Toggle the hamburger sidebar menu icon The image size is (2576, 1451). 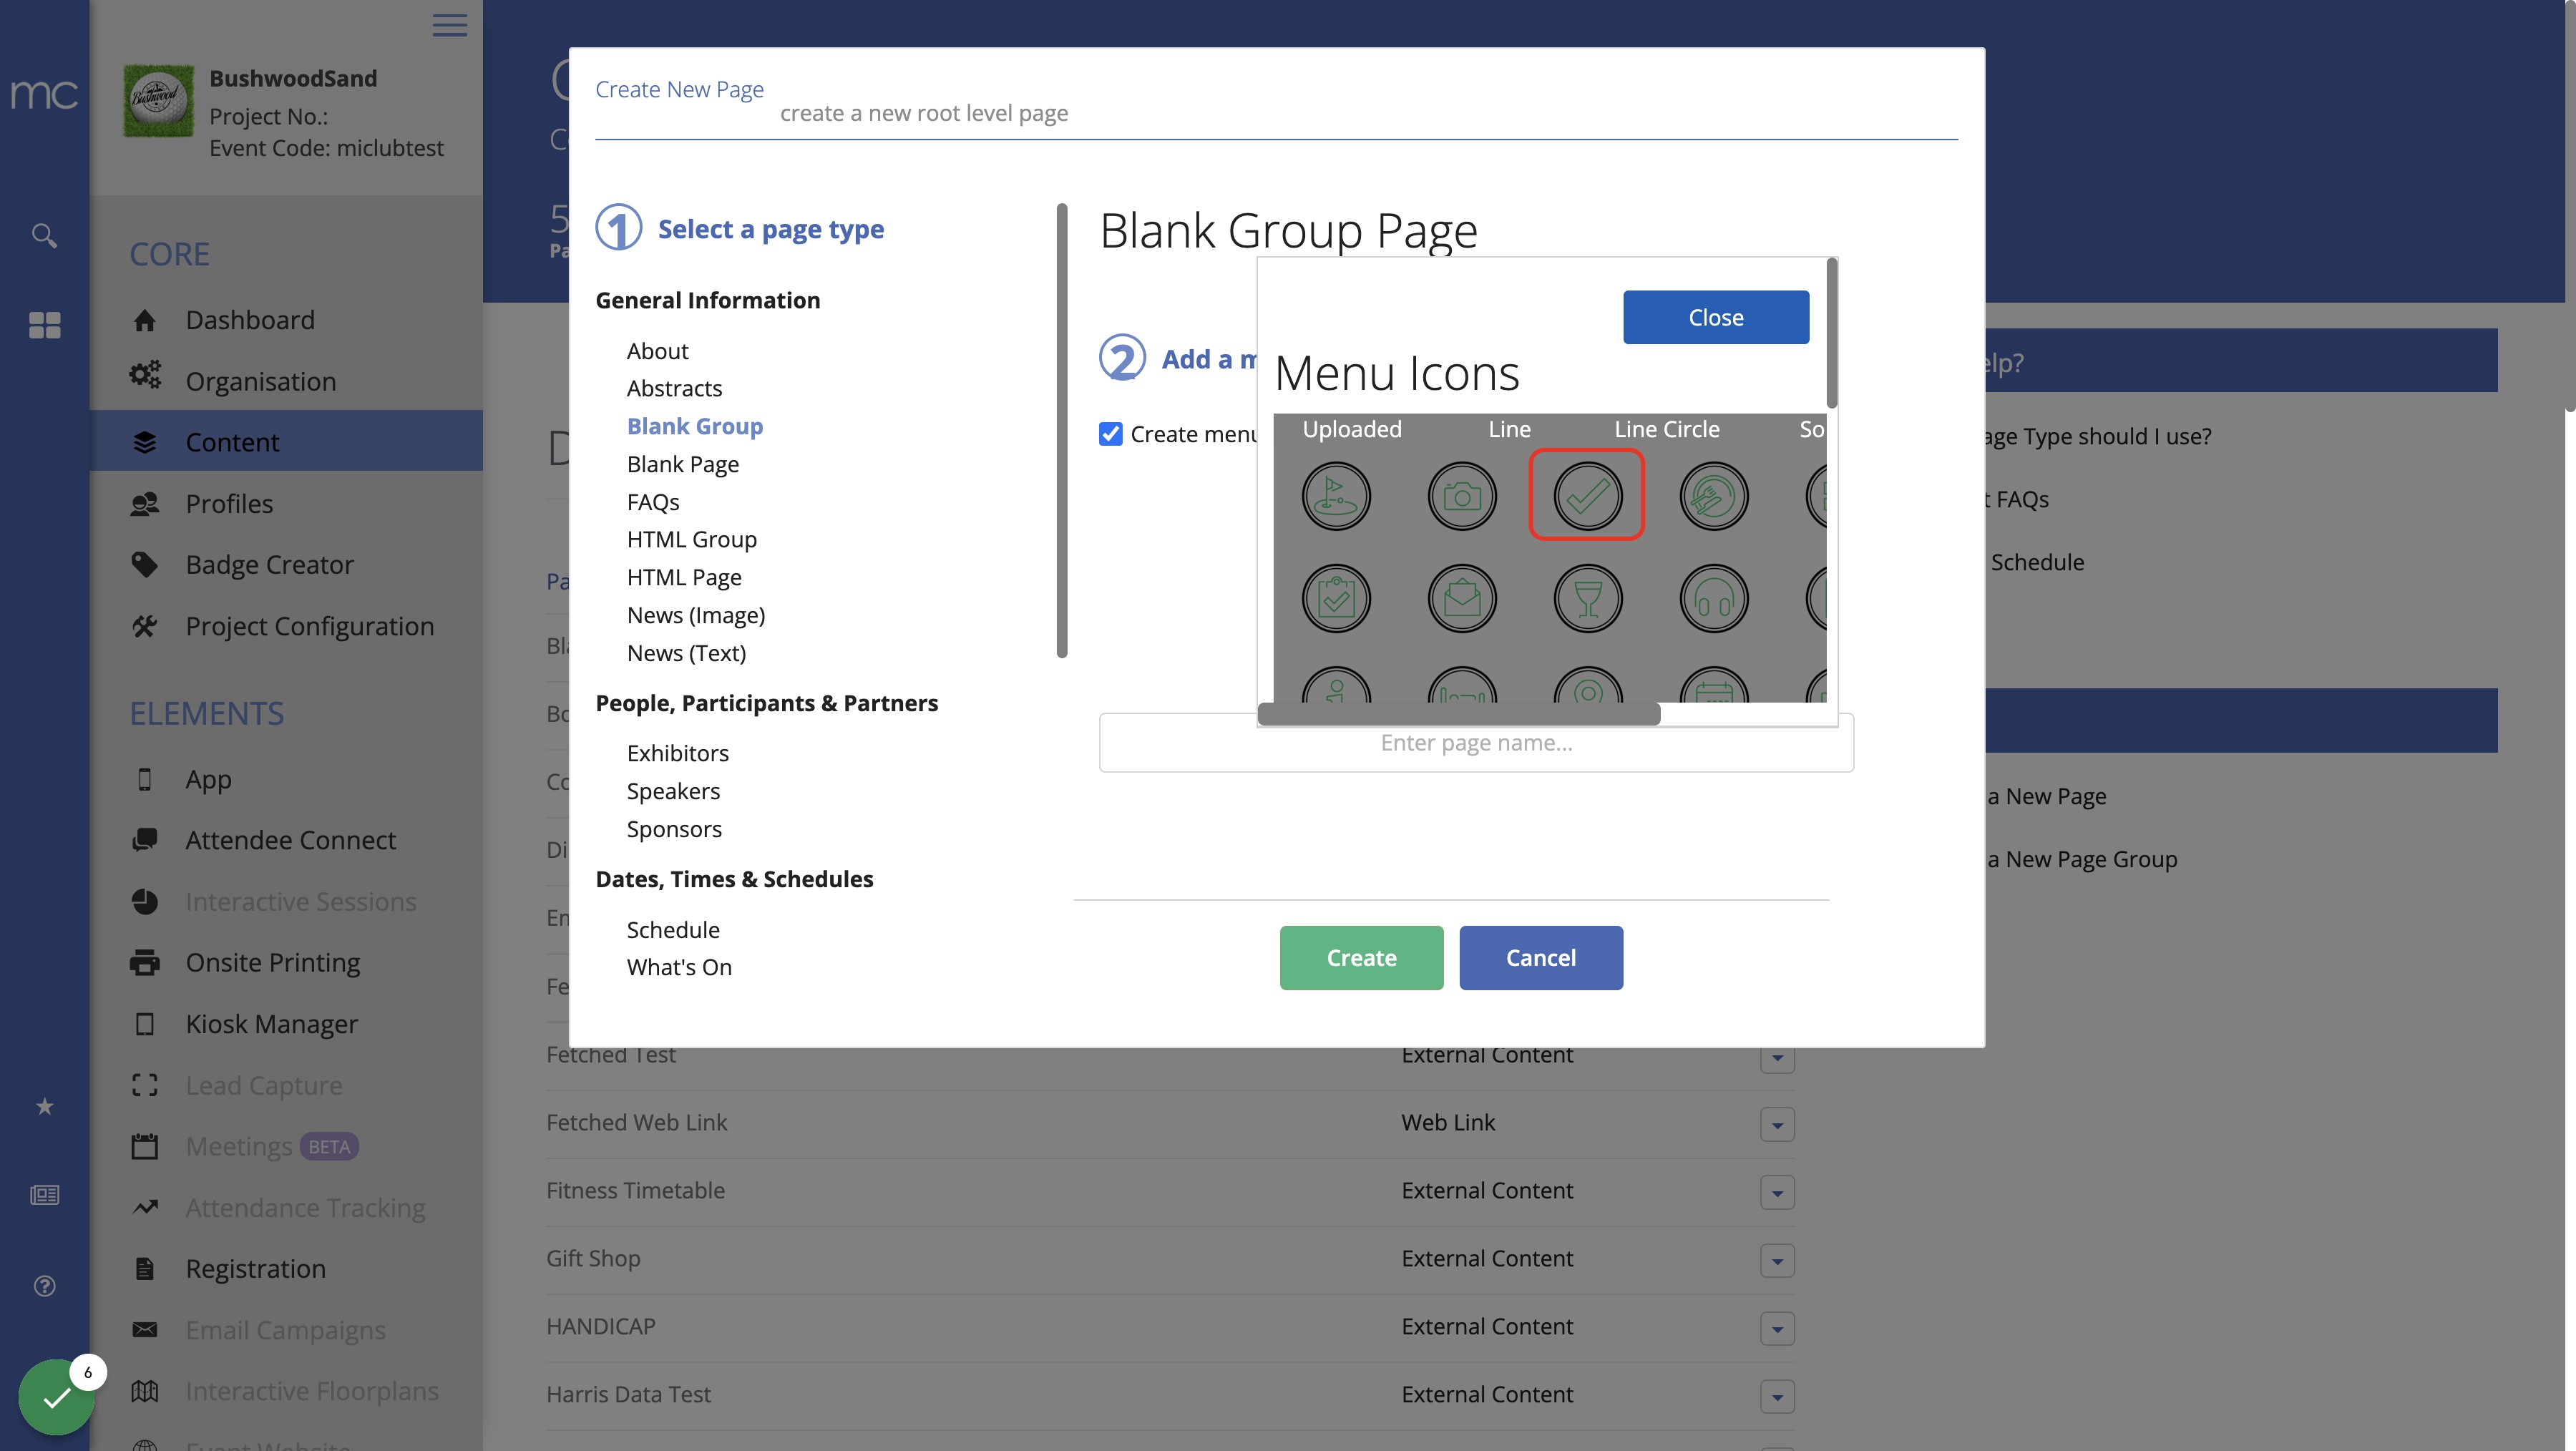(449, 25)
